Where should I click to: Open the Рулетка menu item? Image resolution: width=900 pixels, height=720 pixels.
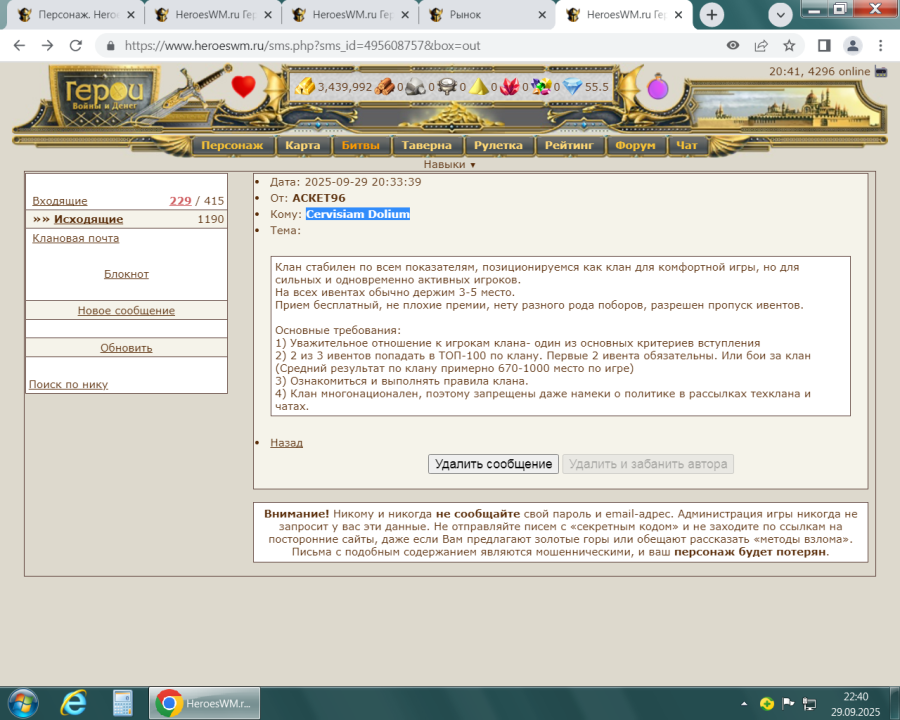click(x=498, y=145)
